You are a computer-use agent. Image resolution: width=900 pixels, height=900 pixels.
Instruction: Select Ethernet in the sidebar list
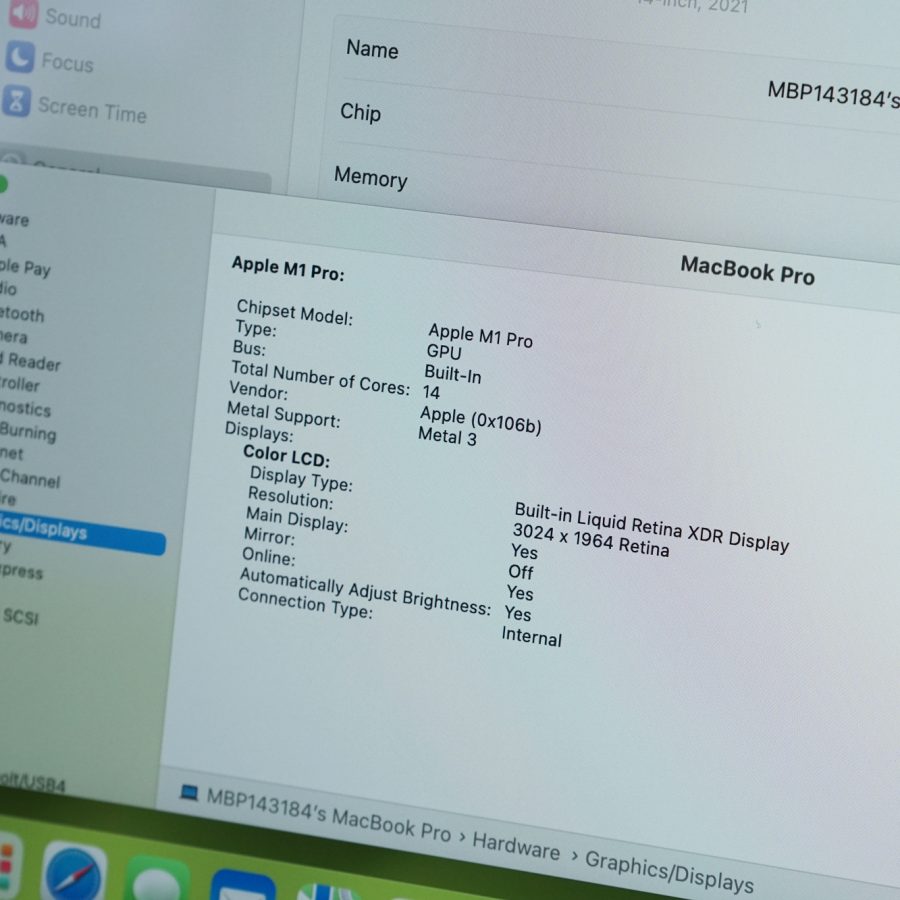11,453
